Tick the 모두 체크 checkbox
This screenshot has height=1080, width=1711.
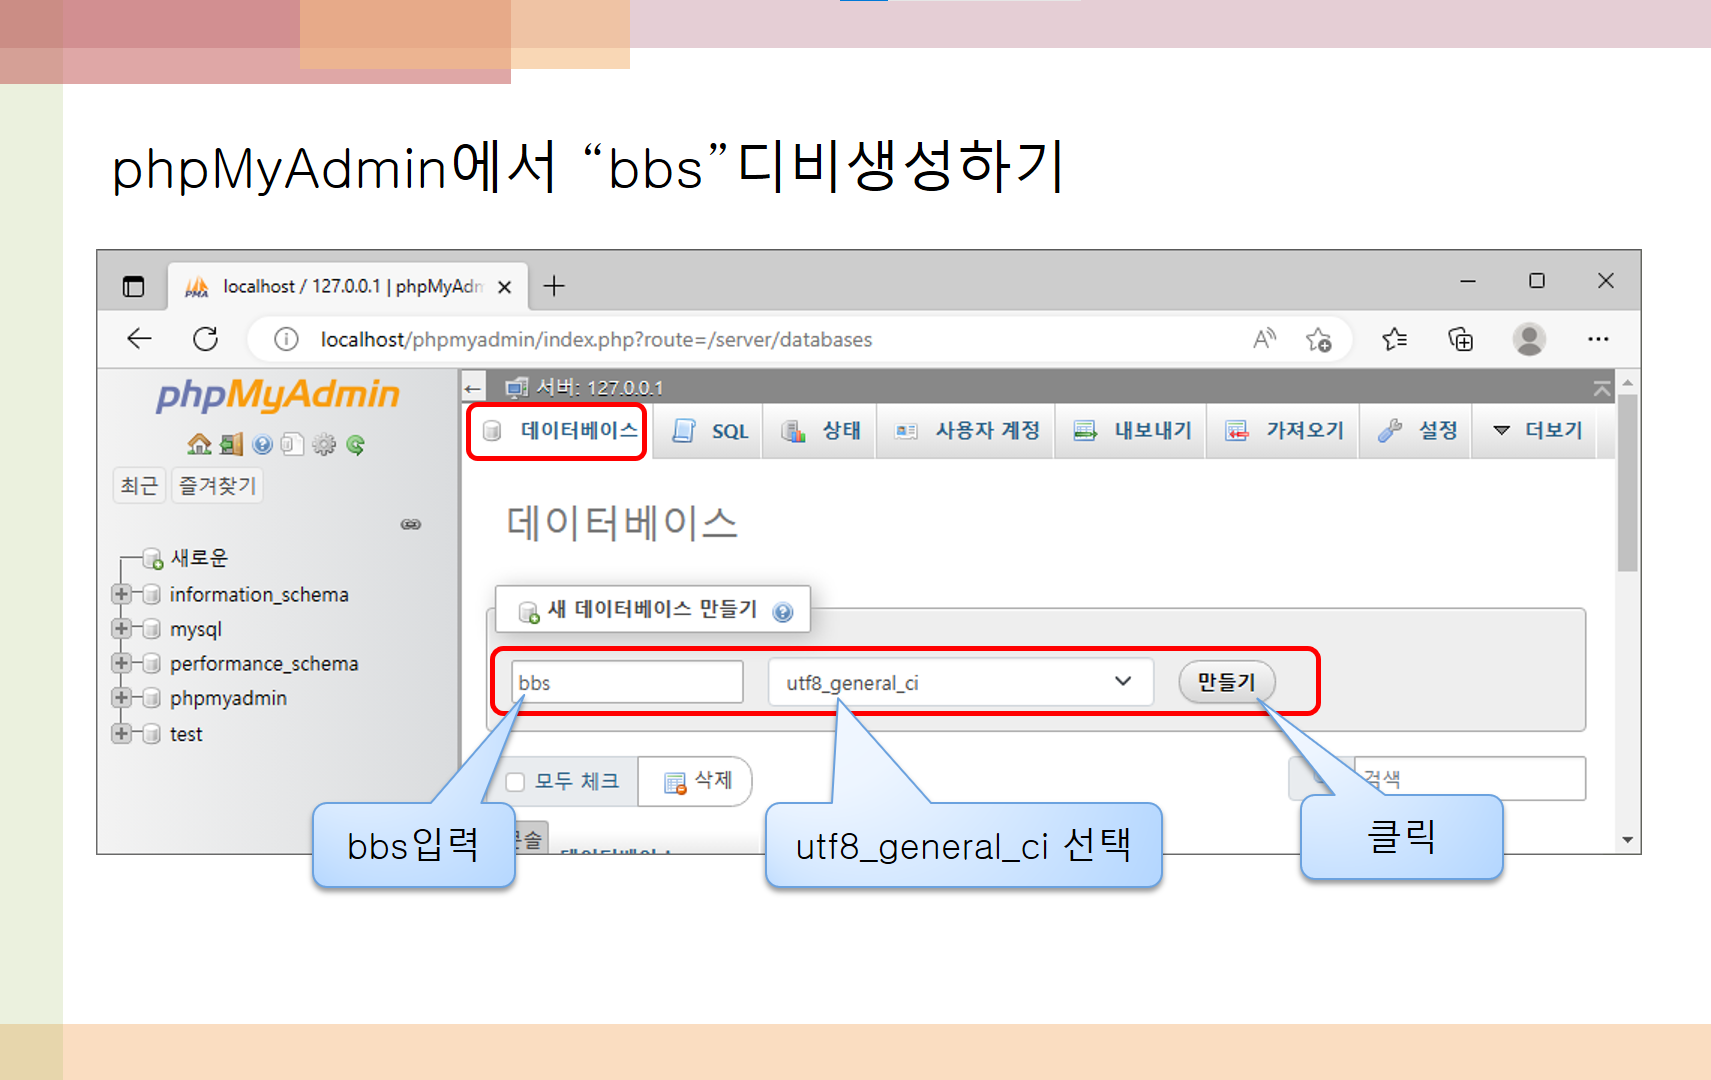515,782
